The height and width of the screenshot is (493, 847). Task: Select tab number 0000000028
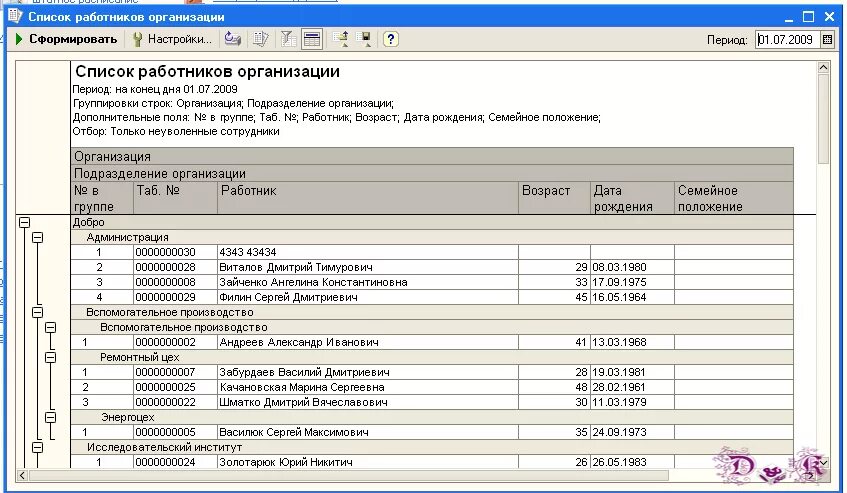point(165,267)
